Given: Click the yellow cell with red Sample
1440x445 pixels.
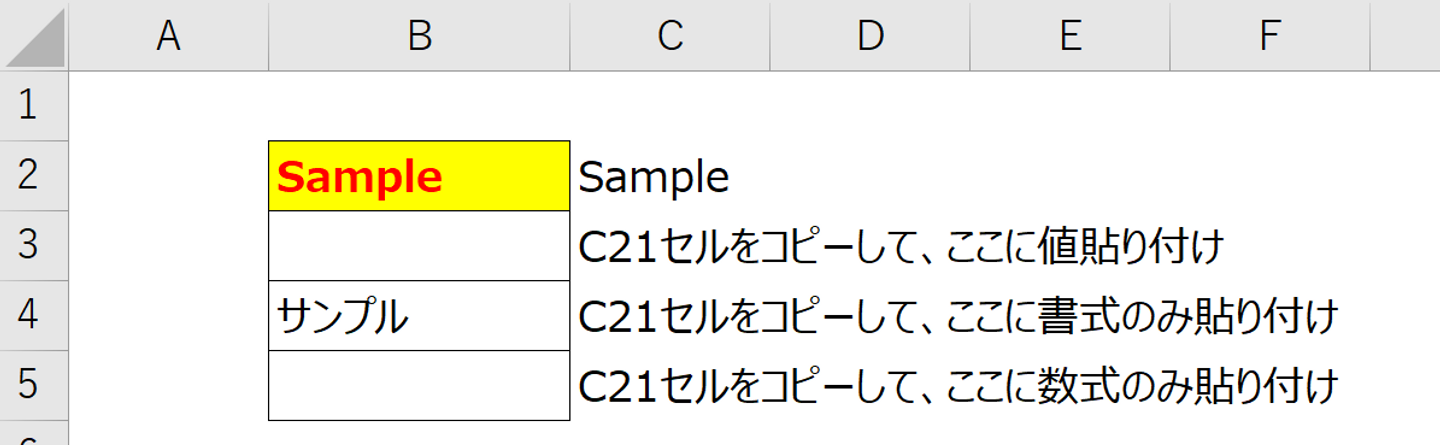Looking at the screenshot, I should pos(420,176).
